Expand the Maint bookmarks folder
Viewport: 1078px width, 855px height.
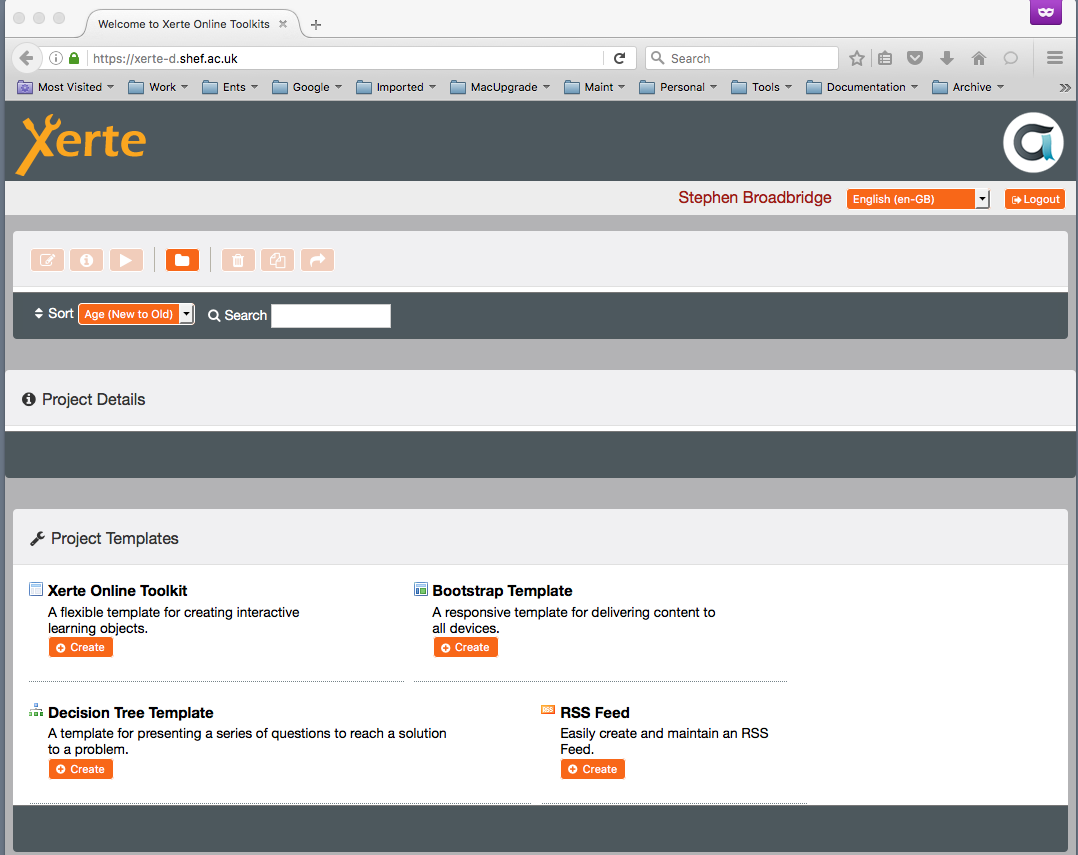595,87
